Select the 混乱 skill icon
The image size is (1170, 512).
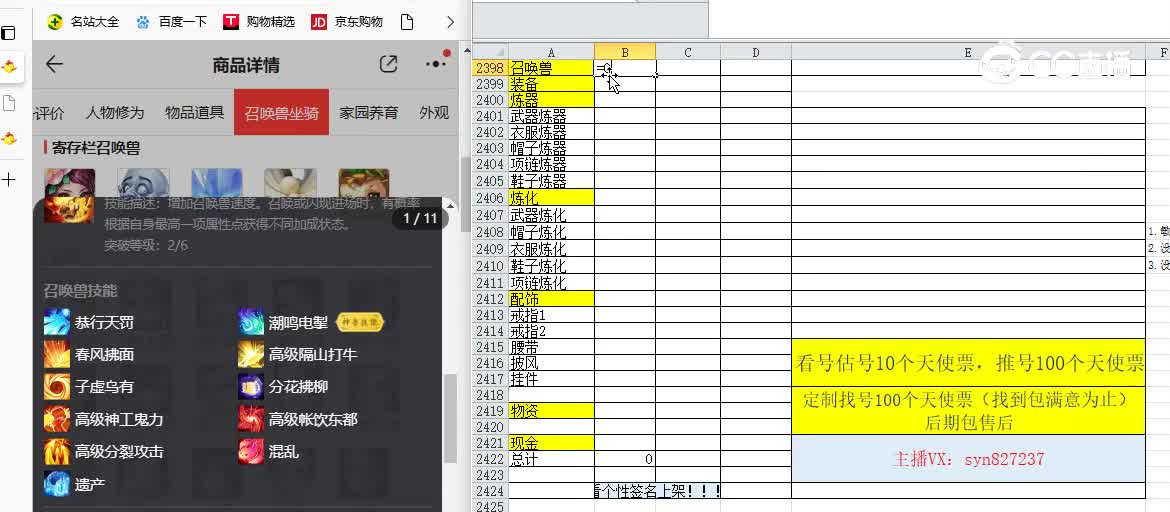[x=251, y=452]
